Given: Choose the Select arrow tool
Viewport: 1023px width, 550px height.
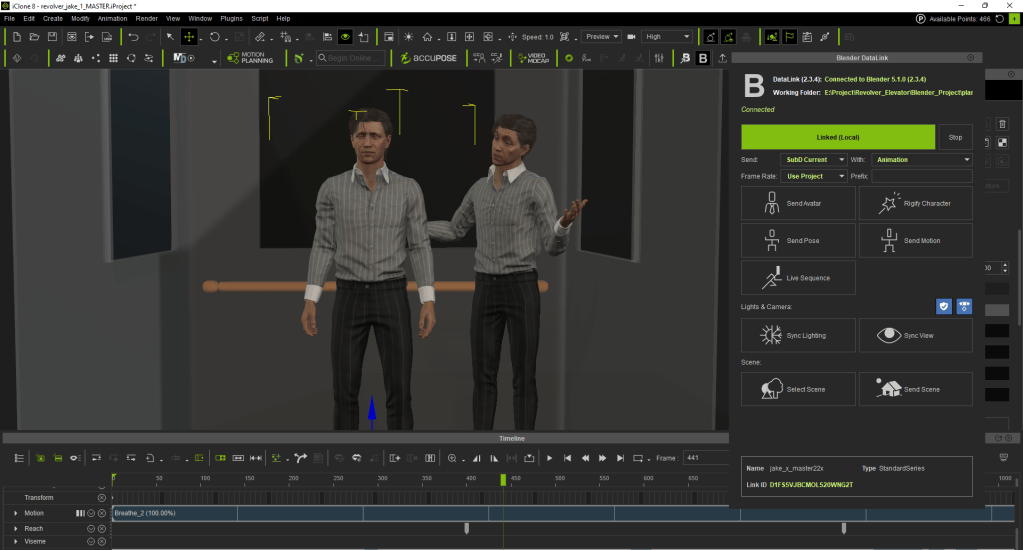Looking at the screenshot, I should (170, 37).
